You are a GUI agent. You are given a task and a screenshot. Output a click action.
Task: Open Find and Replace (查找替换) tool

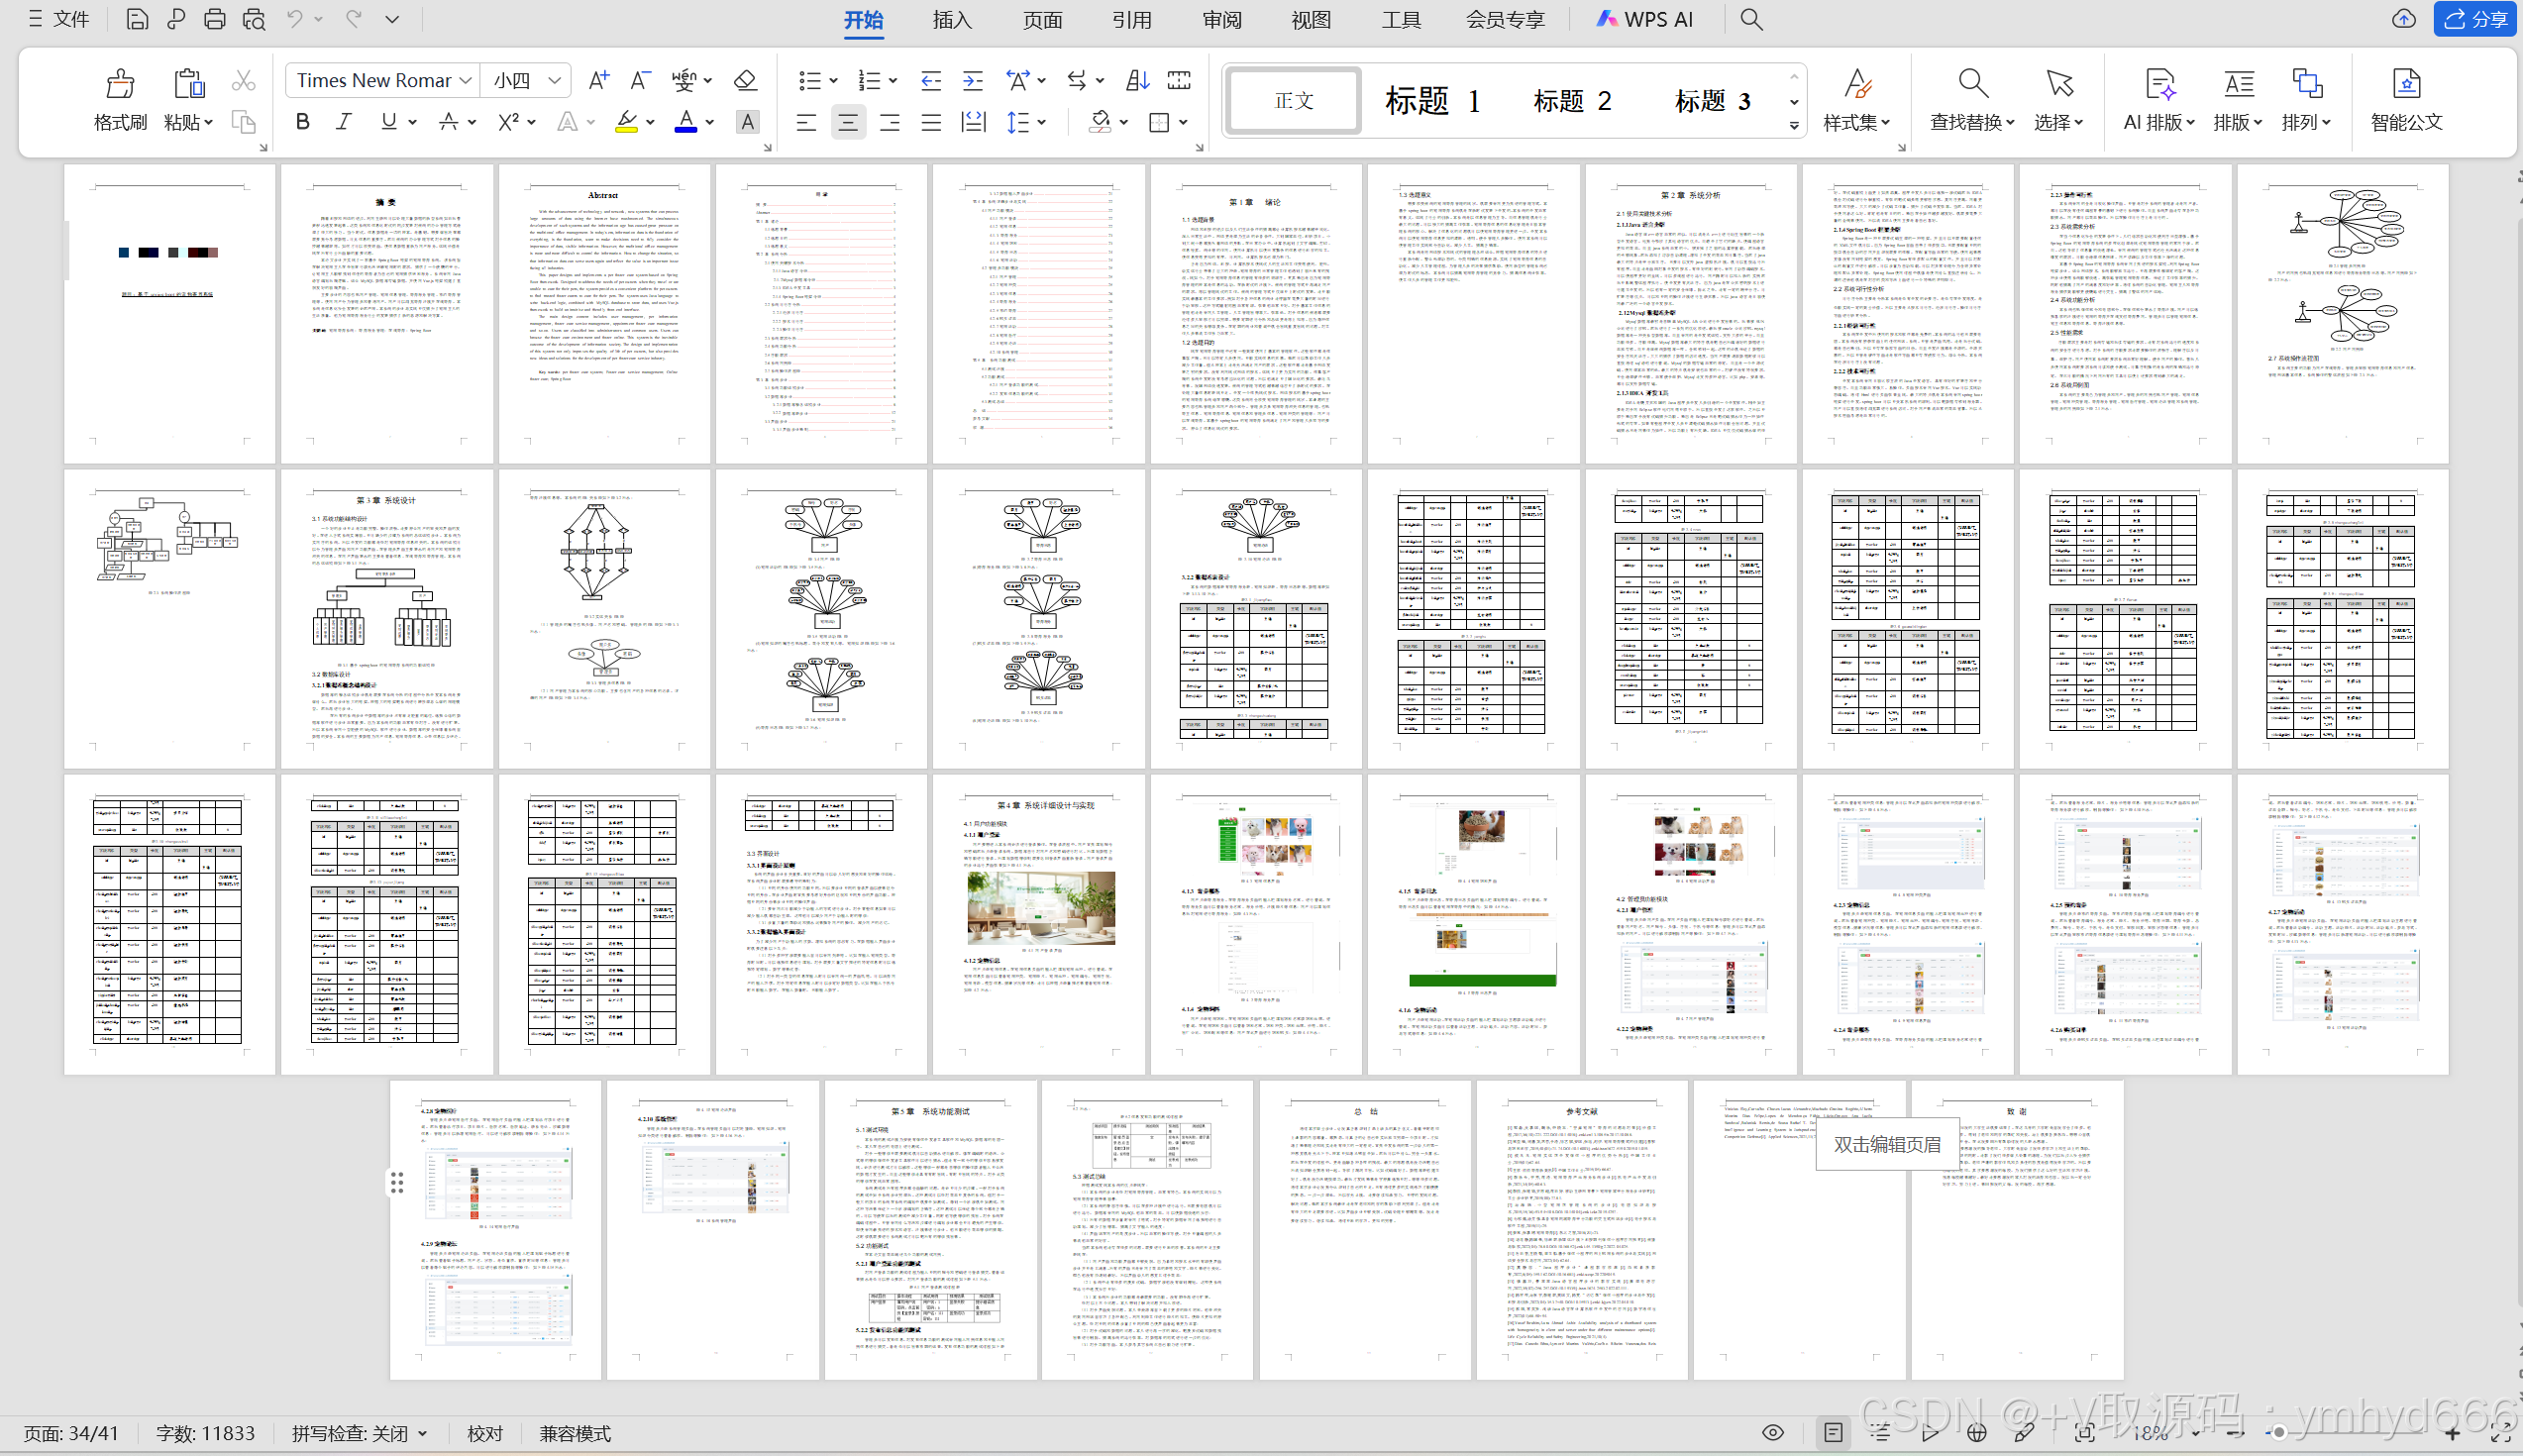pyautogui.click(x=1971, y=85)
